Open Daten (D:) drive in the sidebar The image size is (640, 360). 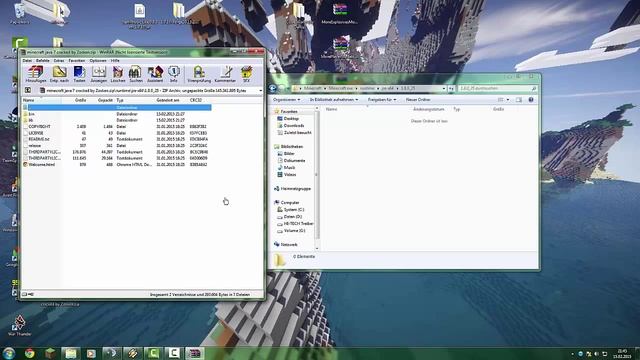tap(293, 217)
